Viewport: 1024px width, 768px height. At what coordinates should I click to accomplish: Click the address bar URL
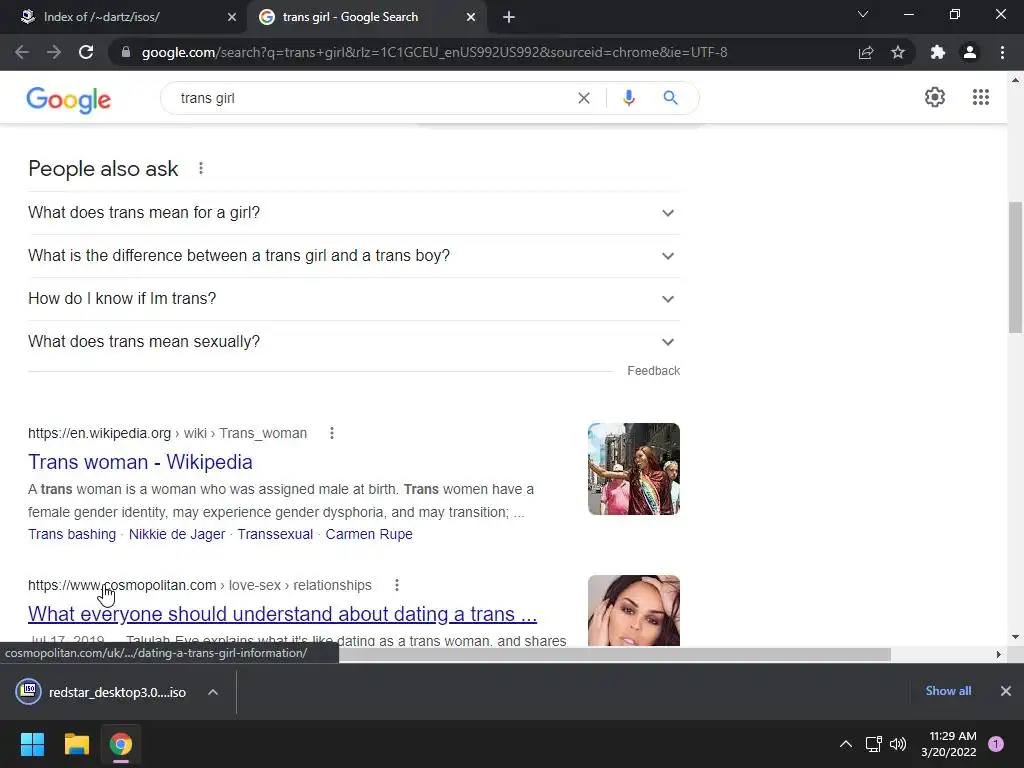434,52
